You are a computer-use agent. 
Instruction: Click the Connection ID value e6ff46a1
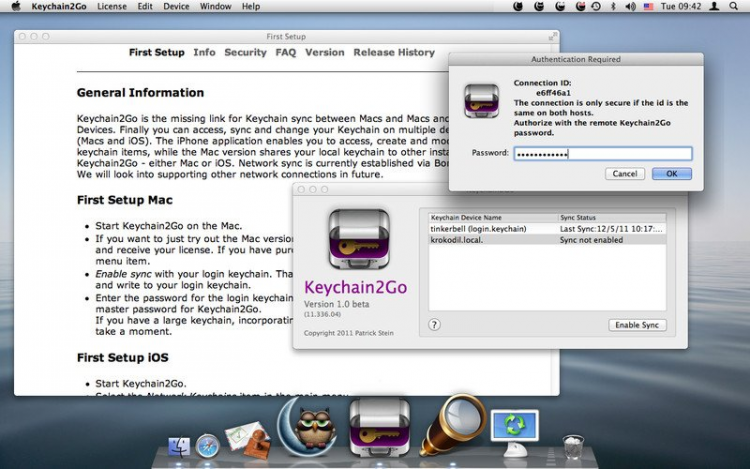click(553, 93)
